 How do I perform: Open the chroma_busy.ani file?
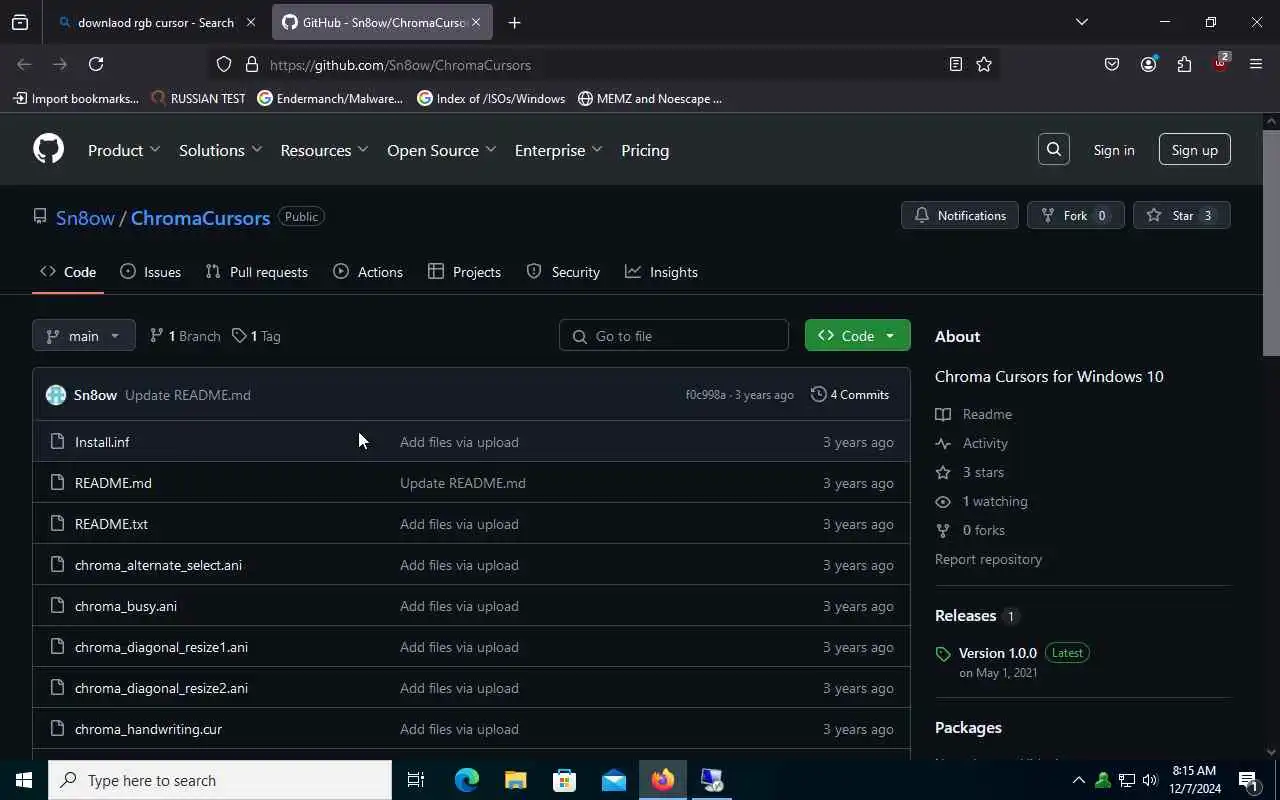point(126,606)
